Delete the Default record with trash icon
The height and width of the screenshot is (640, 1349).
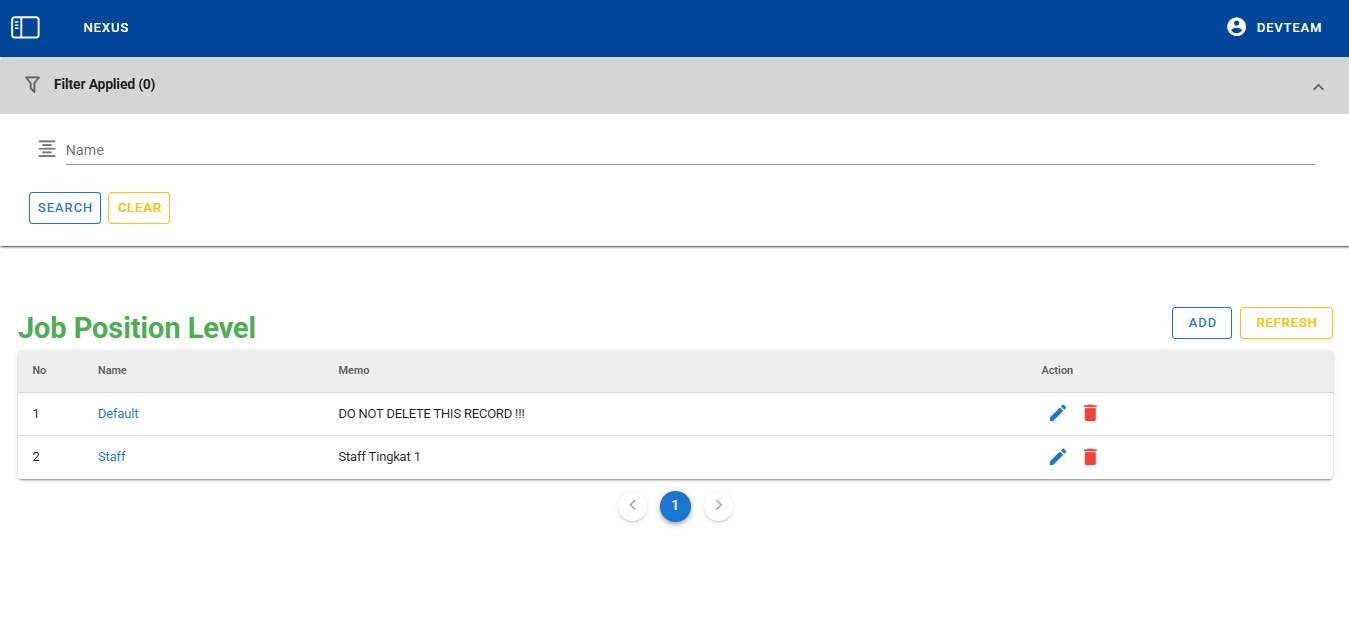coord(1090,413)
